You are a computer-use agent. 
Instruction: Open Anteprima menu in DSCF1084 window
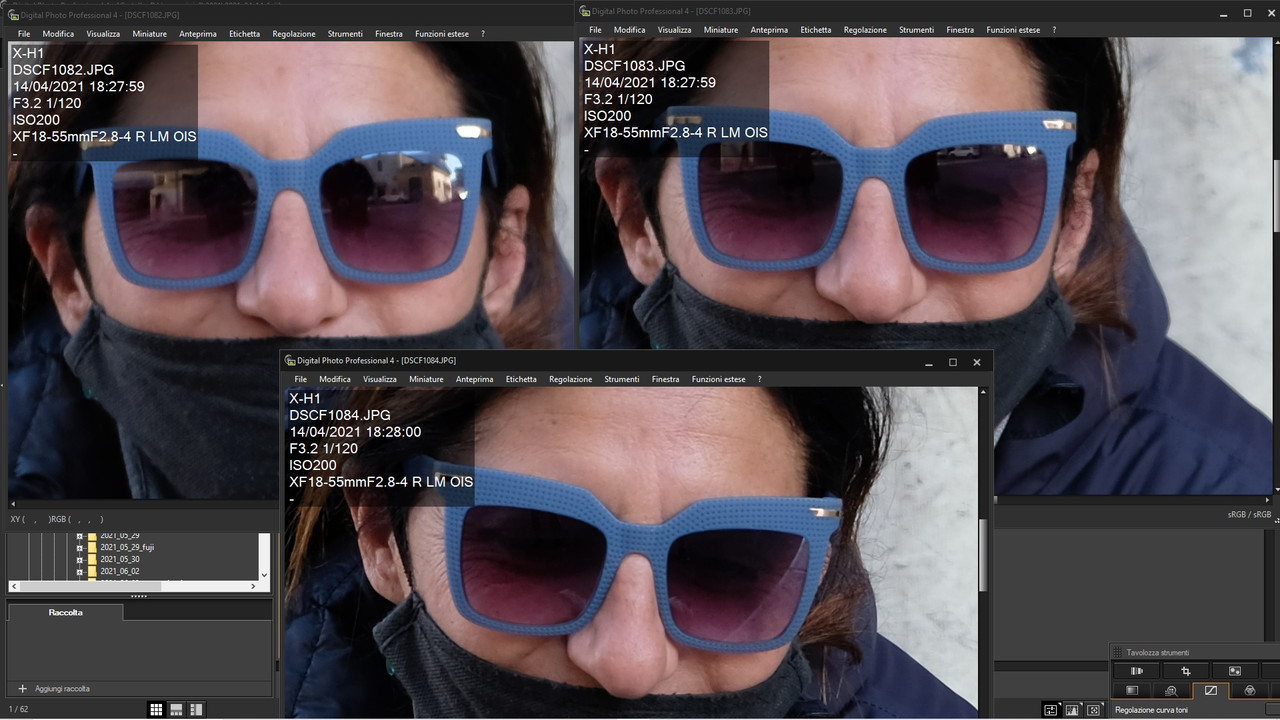474,379
